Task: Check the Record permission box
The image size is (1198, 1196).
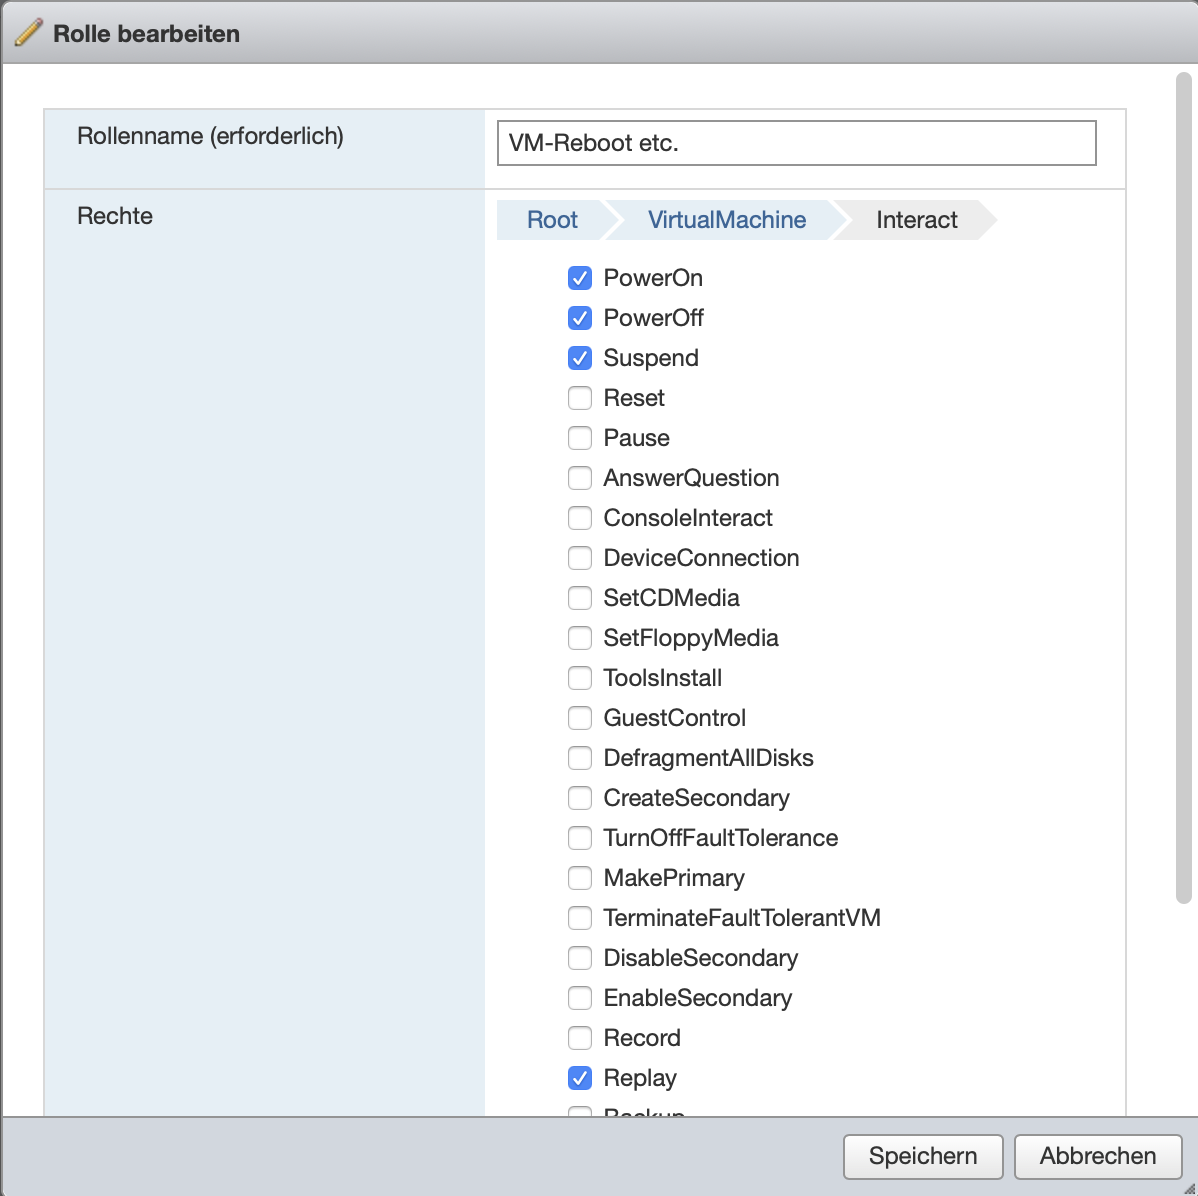Action: tap(580, 1038)
